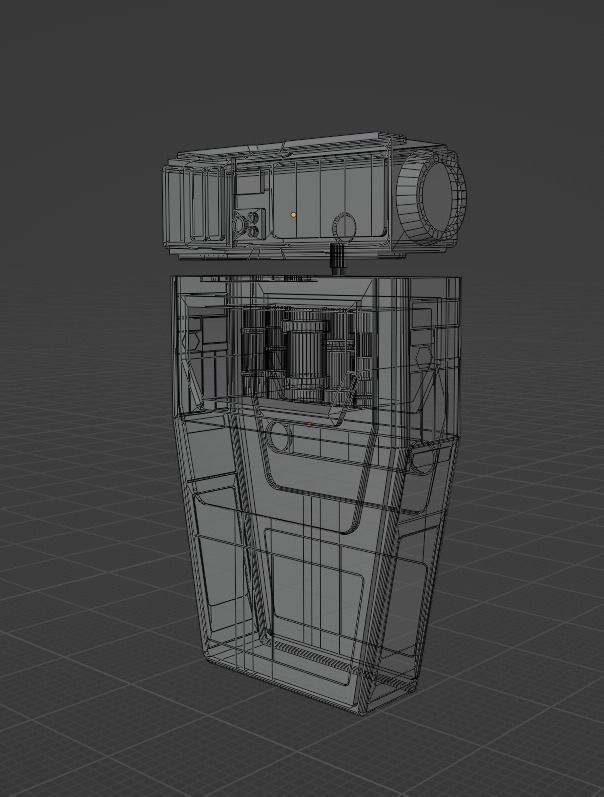604x797 pixels.
Task: Click the hexagonal detail on the body's right side
Action: (x=423, y=357)
